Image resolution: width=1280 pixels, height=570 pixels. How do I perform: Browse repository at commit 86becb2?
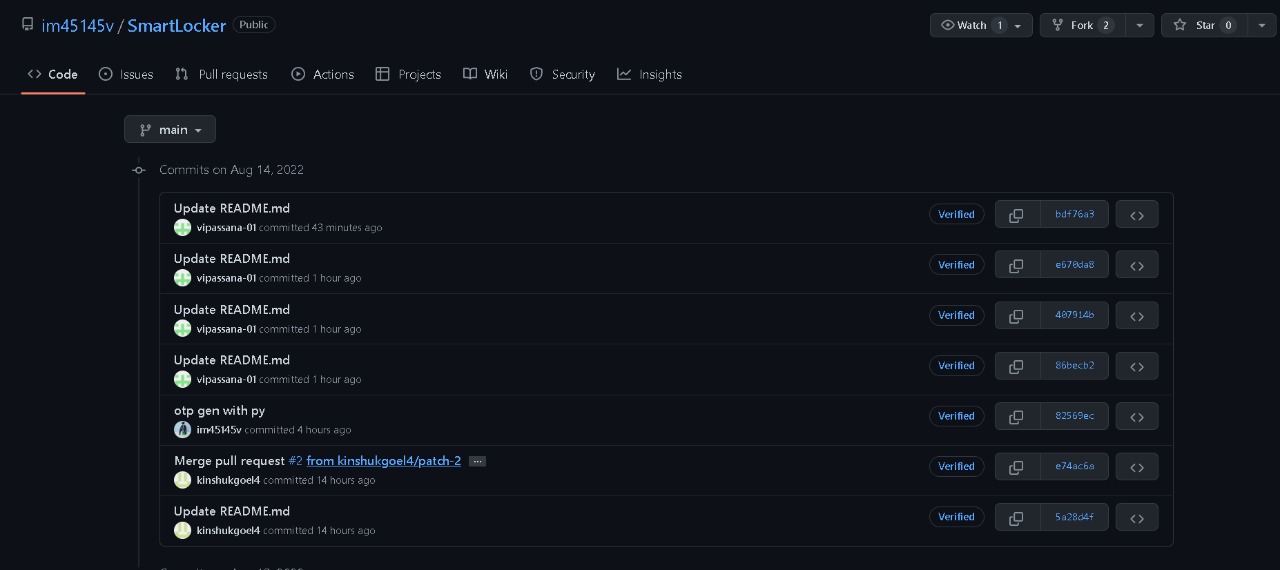1137,366
